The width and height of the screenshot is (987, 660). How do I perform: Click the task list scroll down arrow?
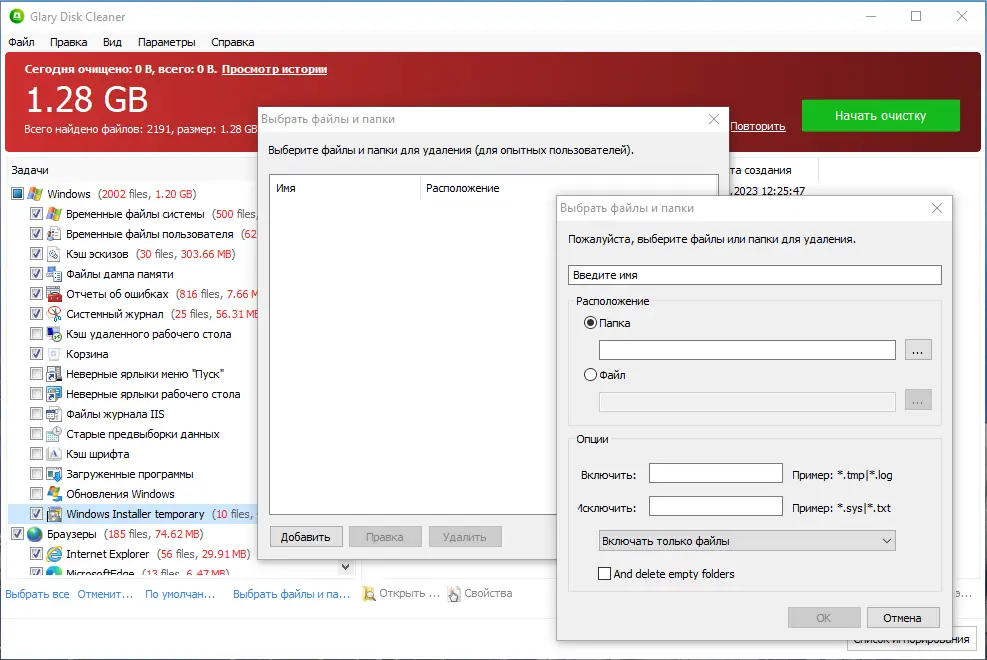click(x=346, y=567)
